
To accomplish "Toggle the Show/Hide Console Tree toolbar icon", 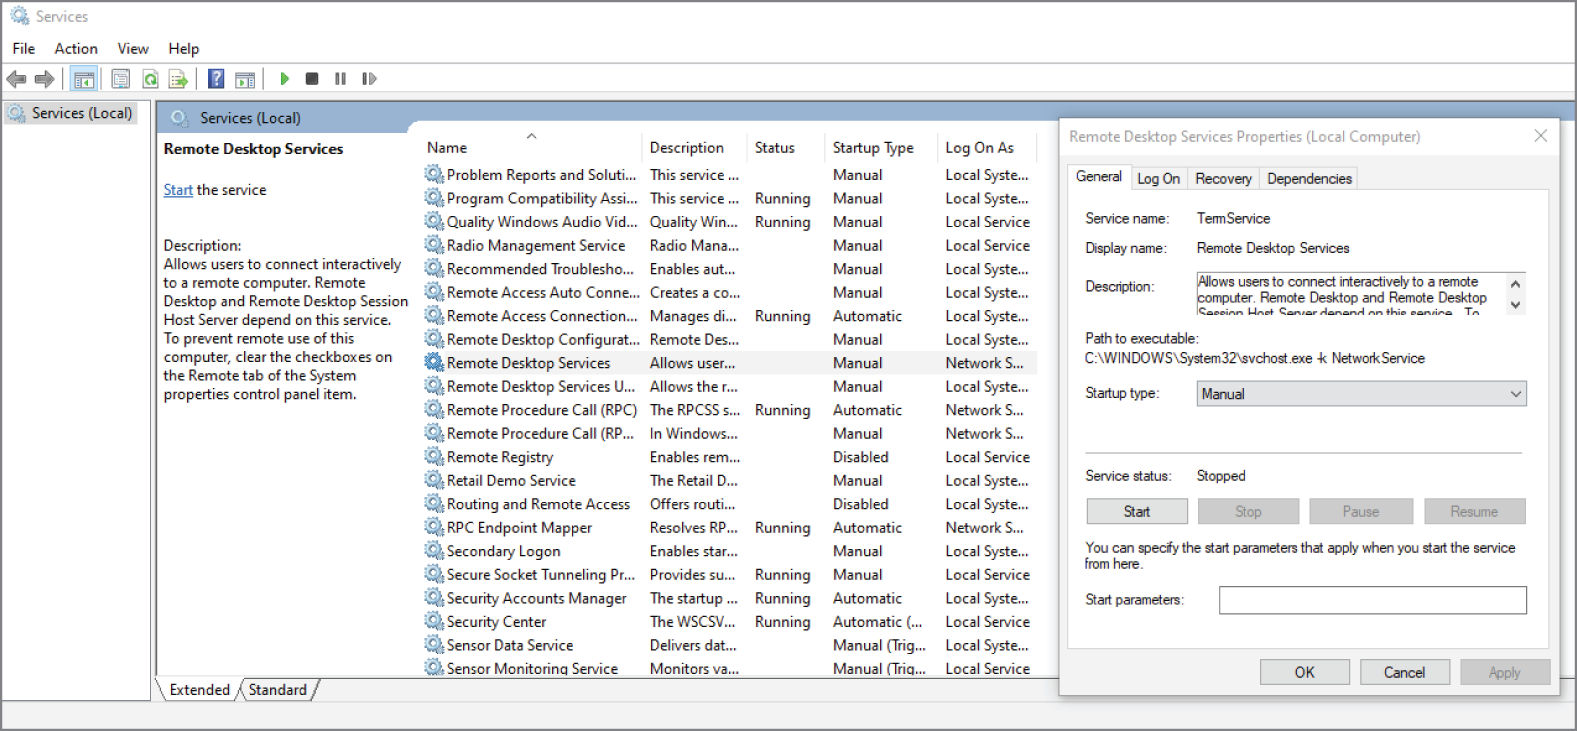I will (85, 79).
